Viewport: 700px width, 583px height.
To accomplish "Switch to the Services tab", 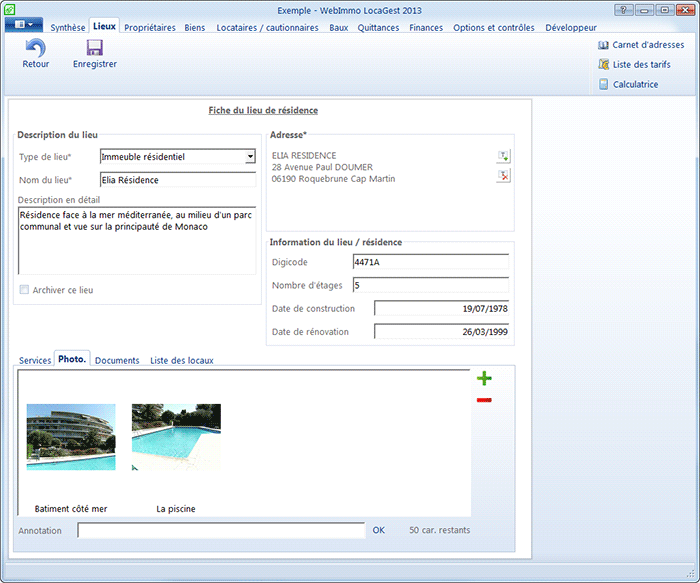I will pos(35,360).
